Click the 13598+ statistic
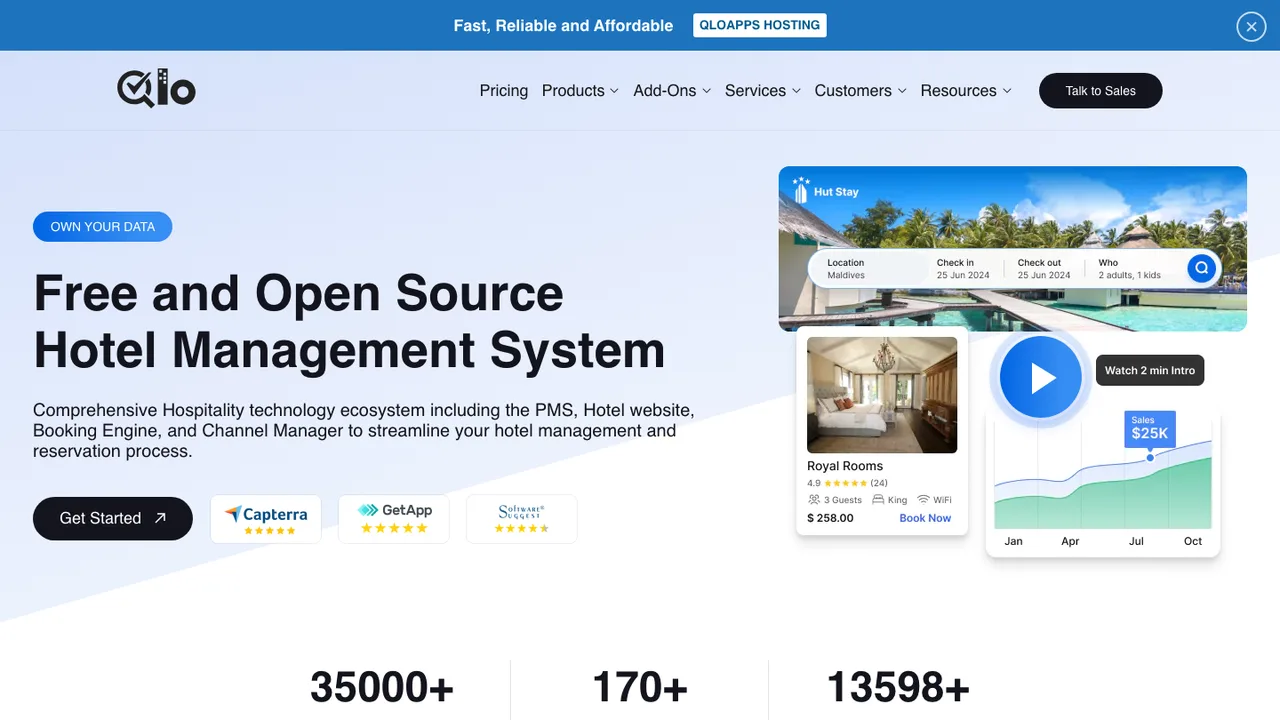 tap(898, 687)
